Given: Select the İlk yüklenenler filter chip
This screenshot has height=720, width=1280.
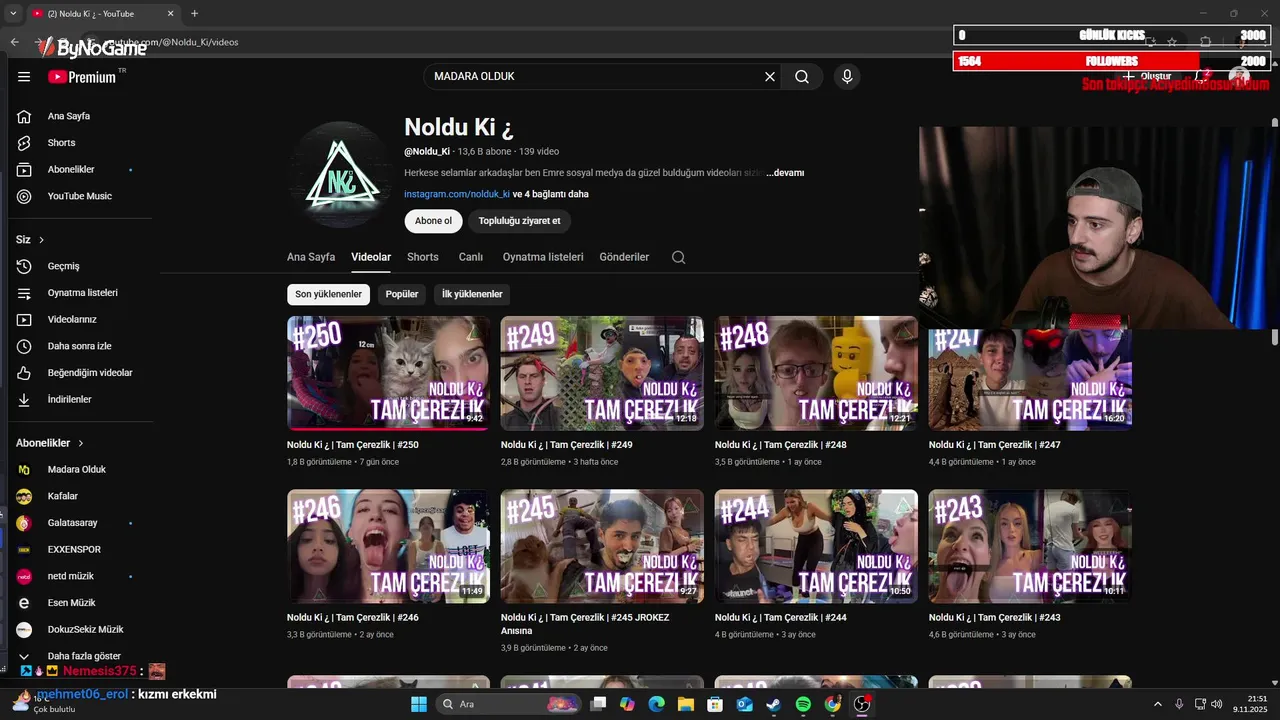Looking at the screenshot, I should point(472,294).
